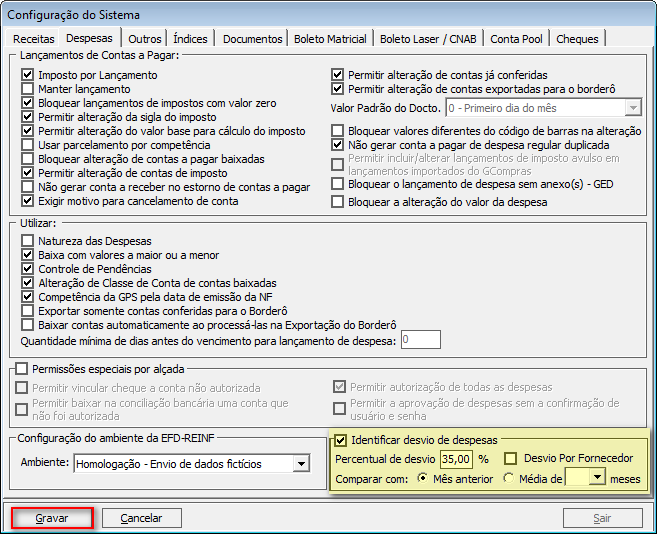Viewport: 657px width, 534px height.
Task: Check Desvio Por Fornecedor
Action: pyautogui.click(x=510, y=459)
